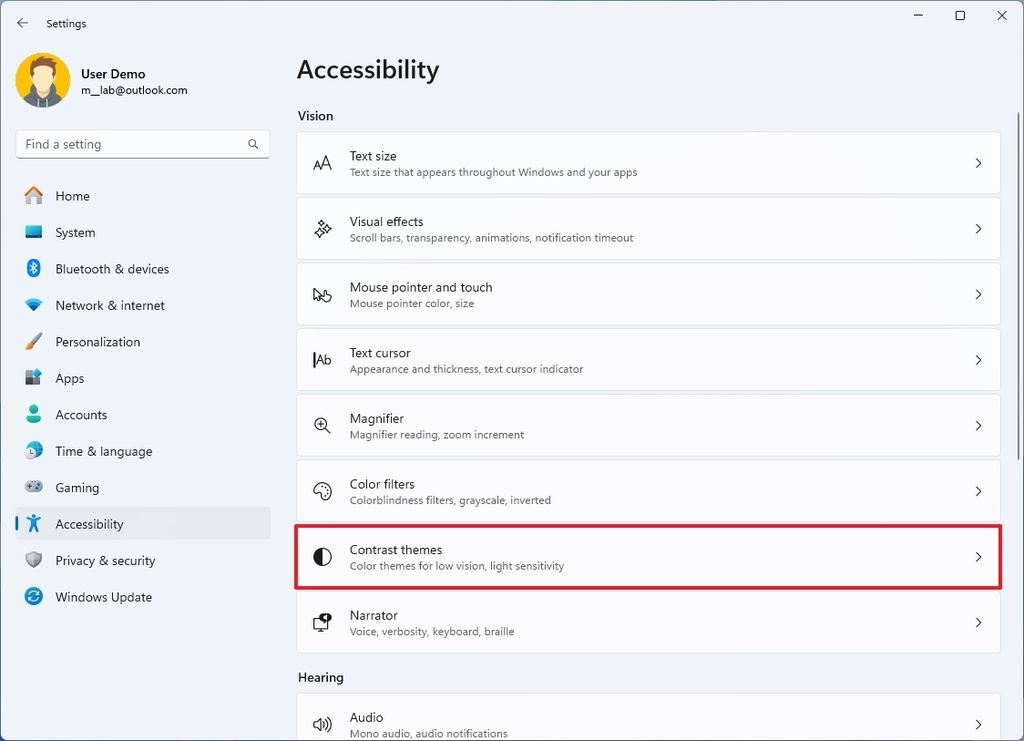Screen dimensions: 1024x741
Task: Click the Visual effects sparkle icon
Action: coord(322,229)
